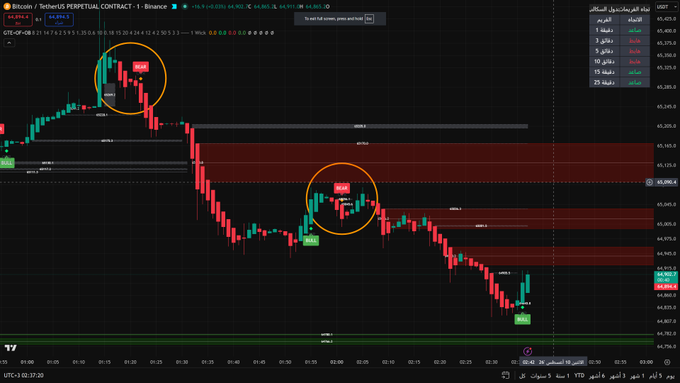Click the red sell price button 64,894.4
Viewport: 680px width, 383px height.
point(18,20)
